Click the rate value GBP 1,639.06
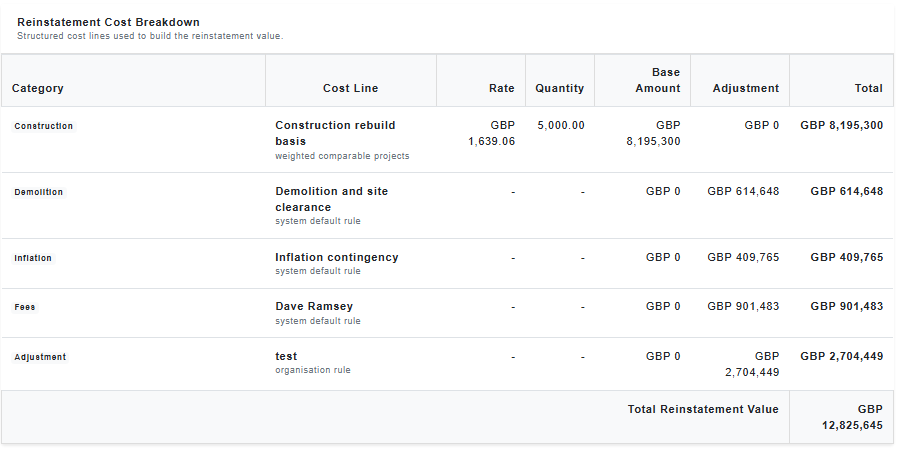This screenshot has height=455, width=907. click(492, 134)
